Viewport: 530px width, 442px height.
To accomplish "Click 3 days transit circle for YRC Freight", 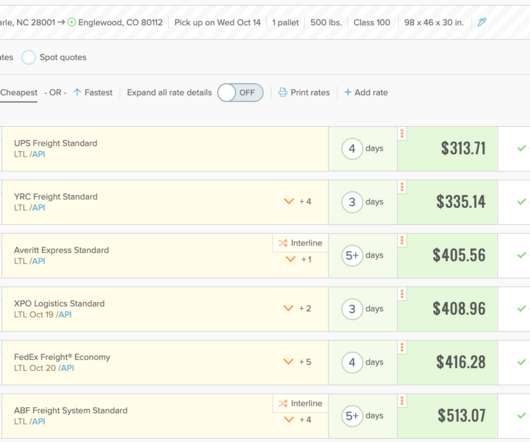I will tap(352, 202).
